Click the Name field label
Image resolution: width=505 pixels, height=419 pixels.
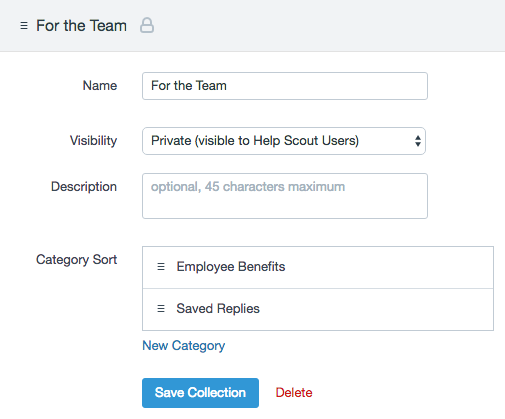tap(100, 86)
